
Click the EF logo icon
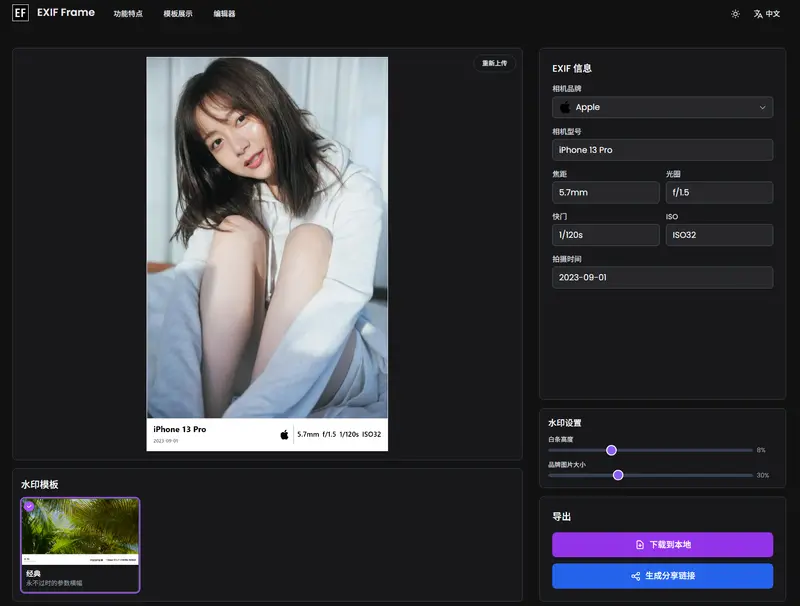pyautogui.click(x=20, y=13)
